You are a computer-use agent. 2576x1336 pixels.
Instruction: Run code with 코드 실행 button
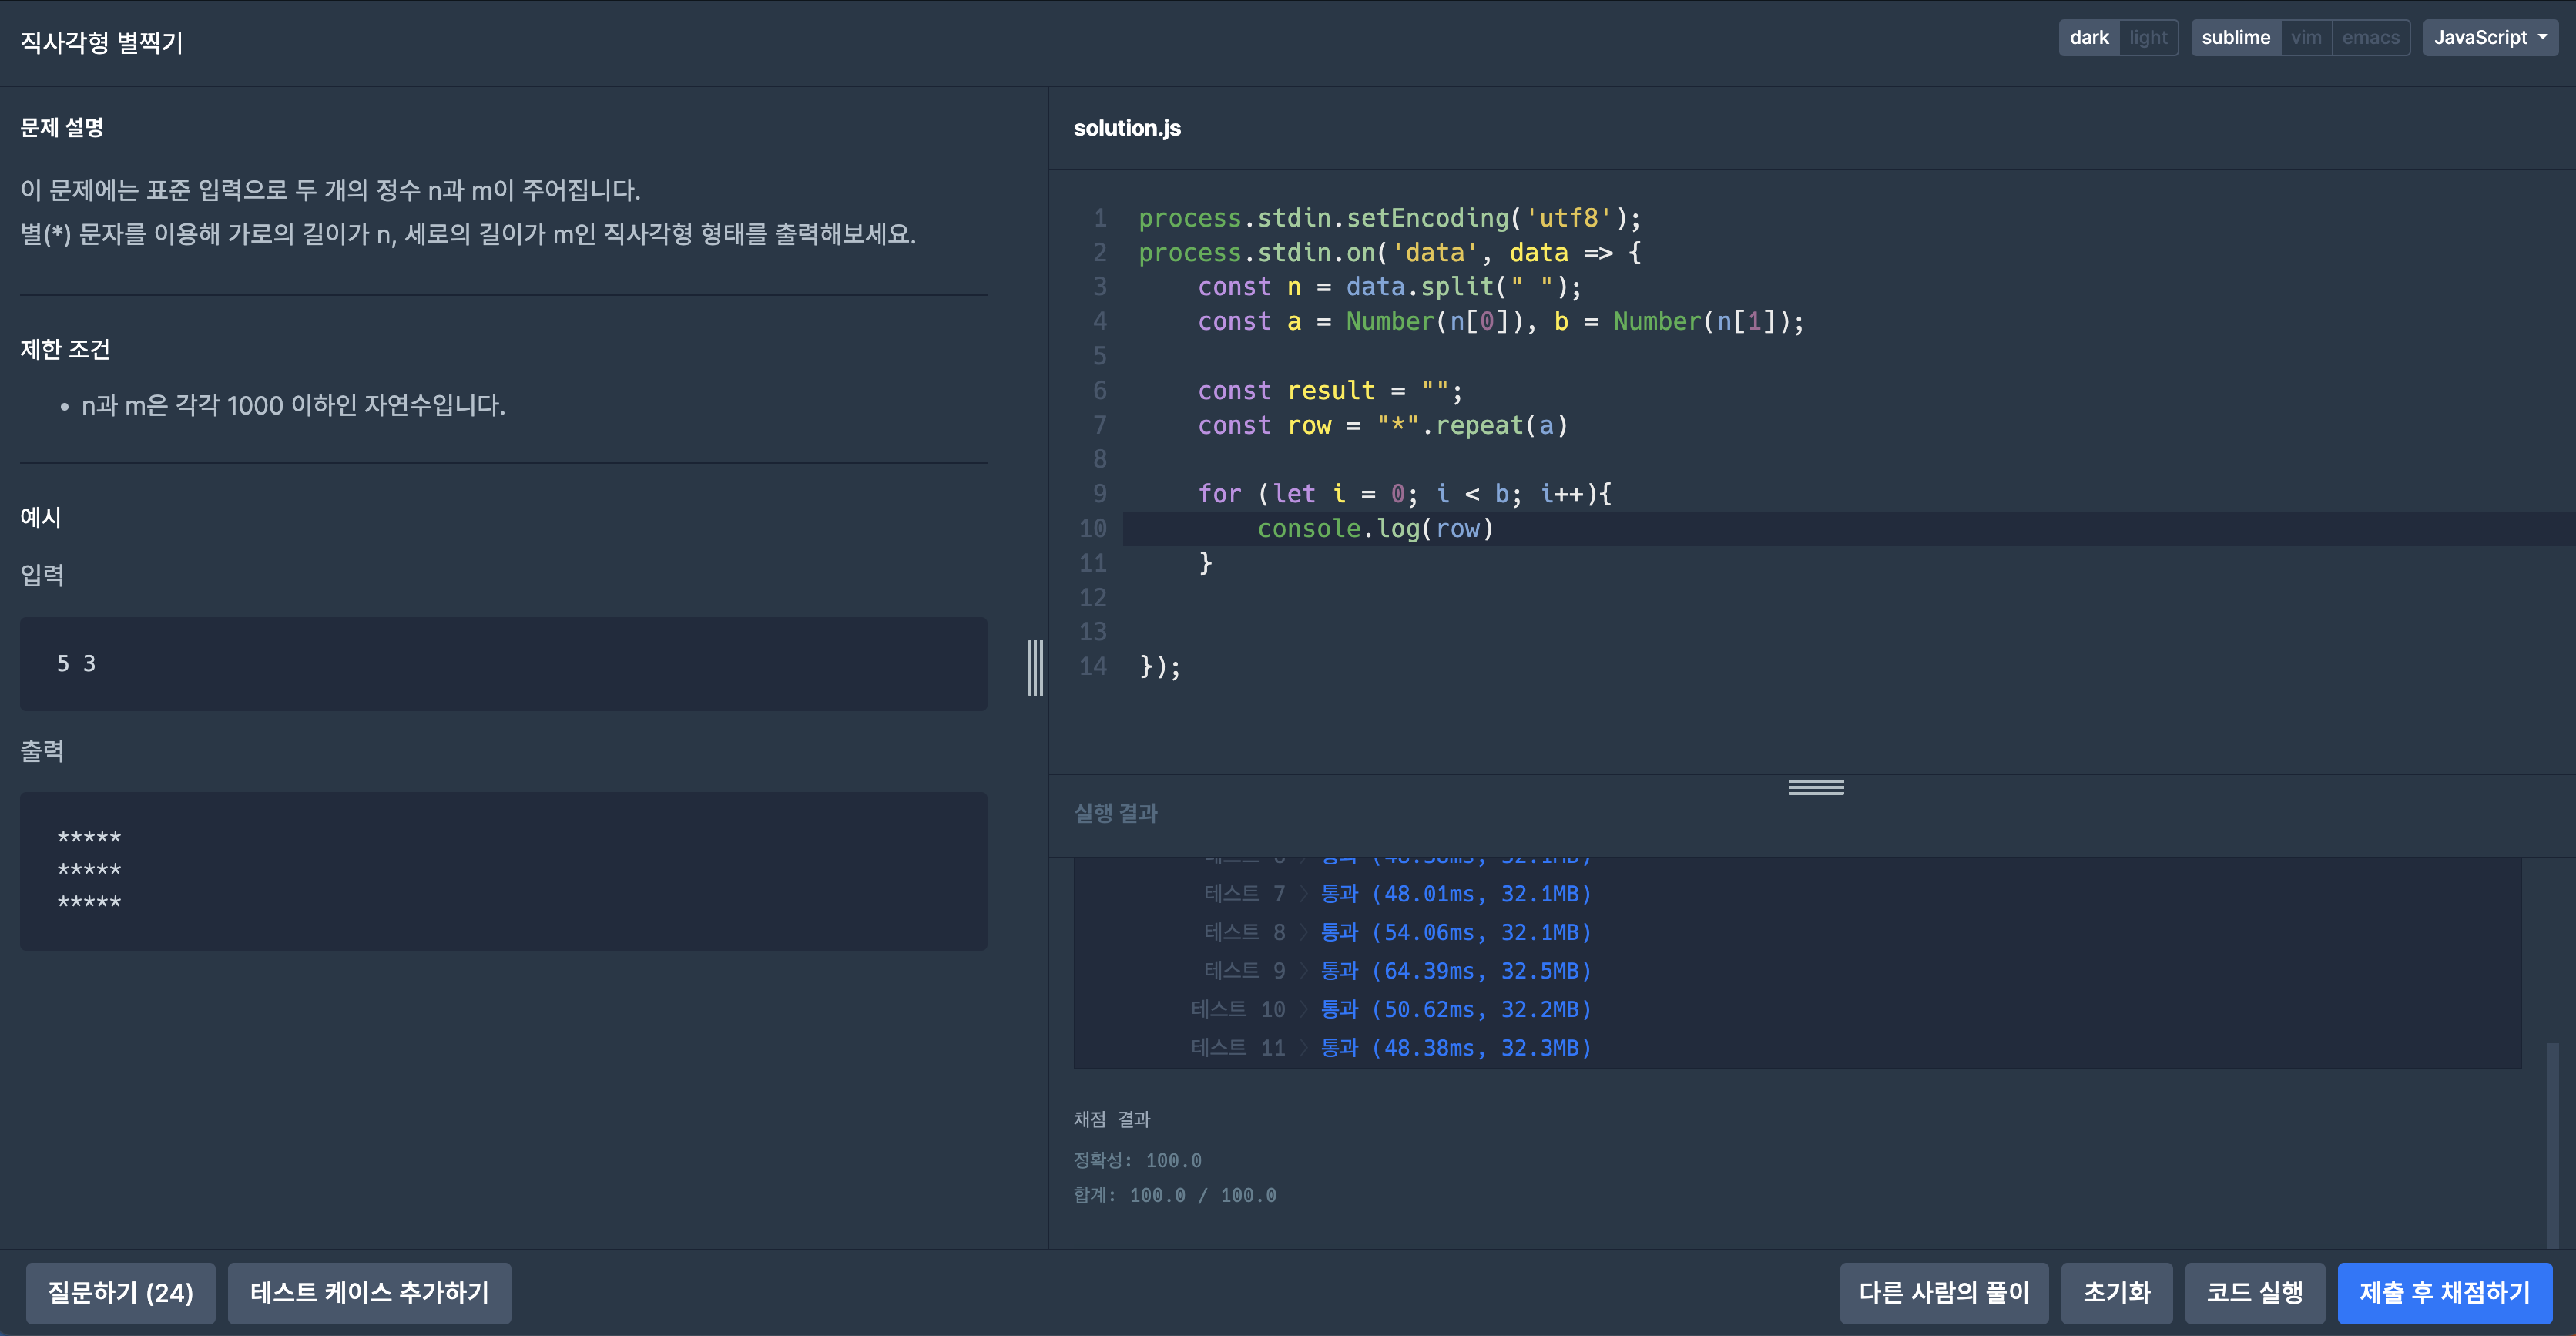coord(2254,1293)
